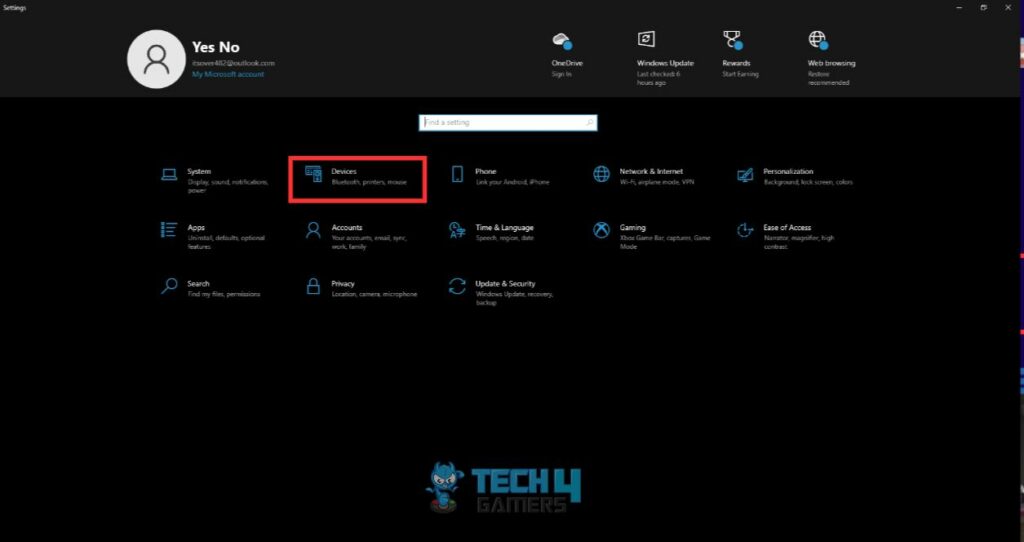The image size is (1024, 542).
Task: Click the Yes No account name
Action: click(216, 47)
